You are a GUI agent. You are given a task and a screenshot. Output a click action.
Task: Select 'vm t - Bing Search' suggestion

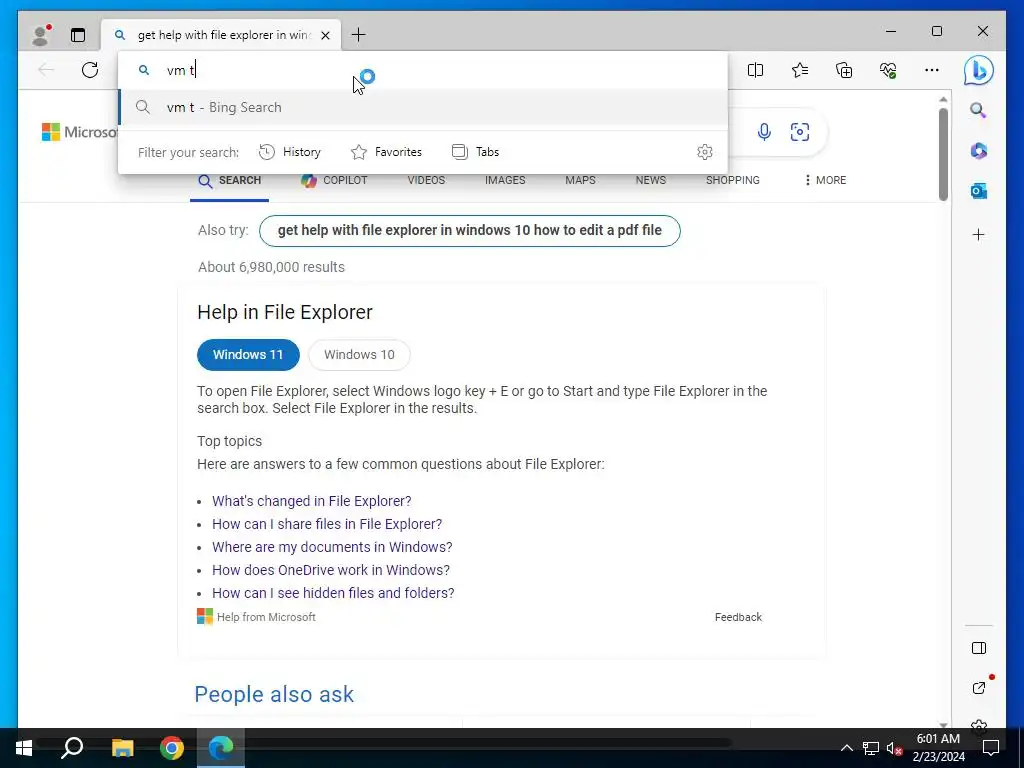[423, 107]
